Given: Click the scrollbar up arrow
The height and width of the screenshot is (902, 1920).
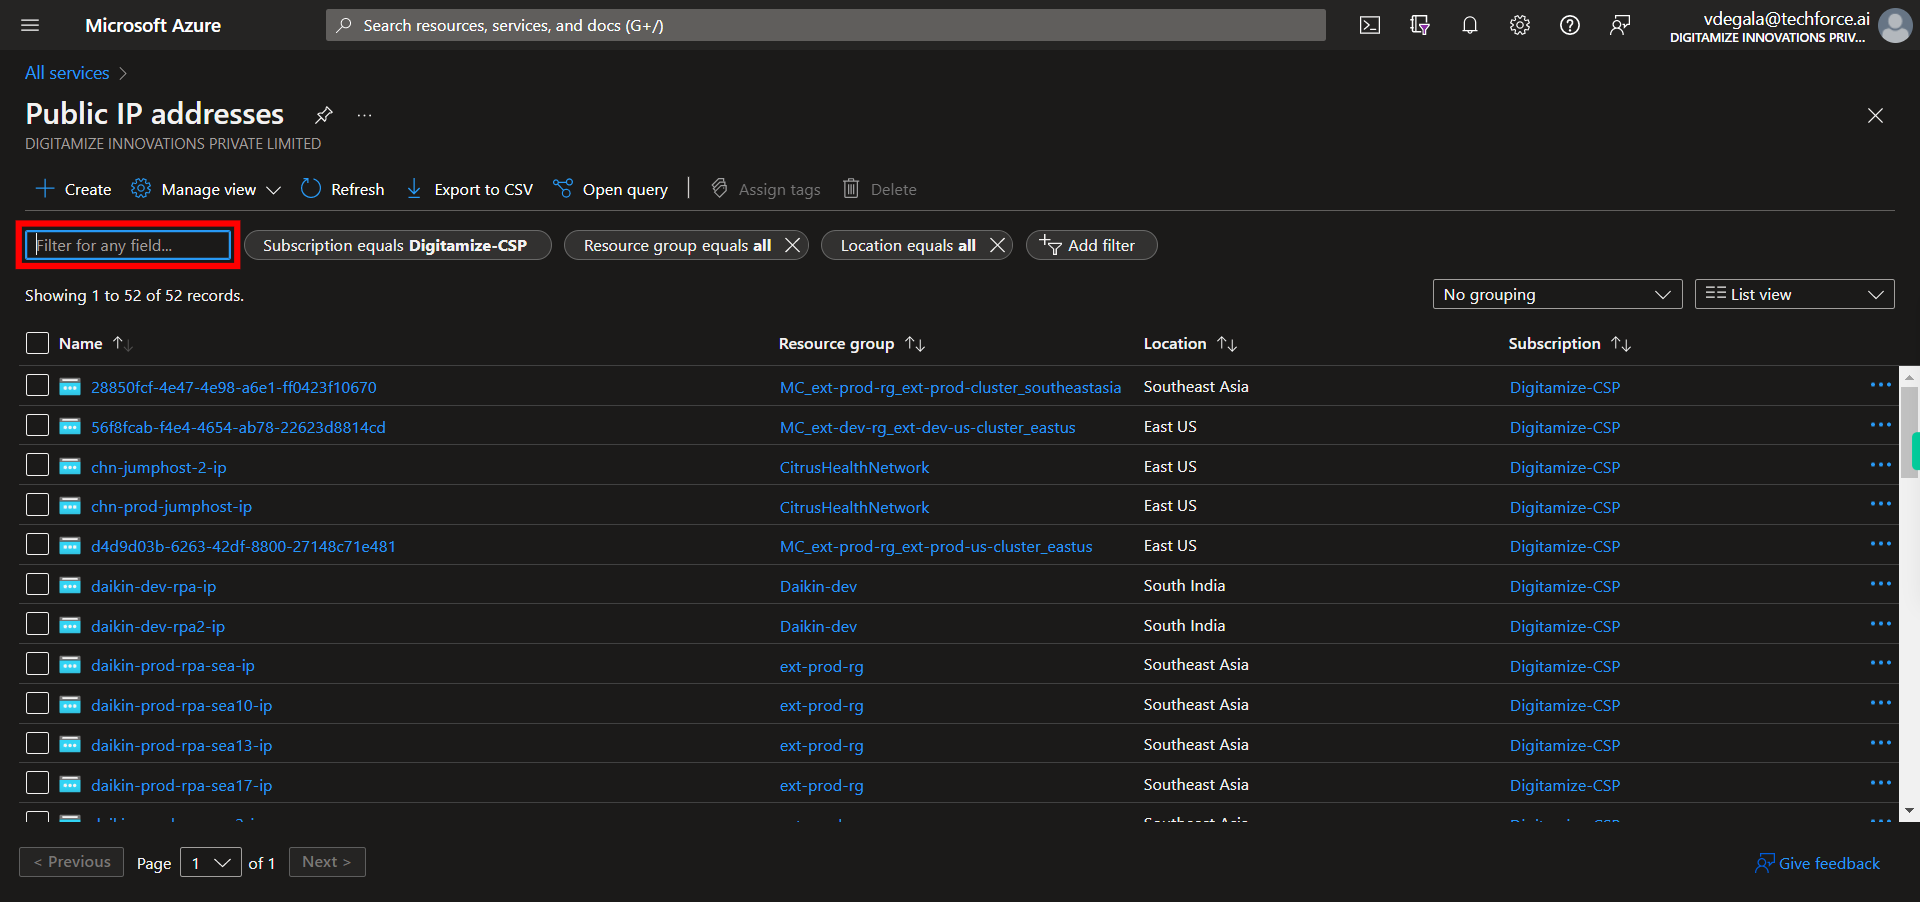Looking at the screenshot, I should tap(1909, 378).
